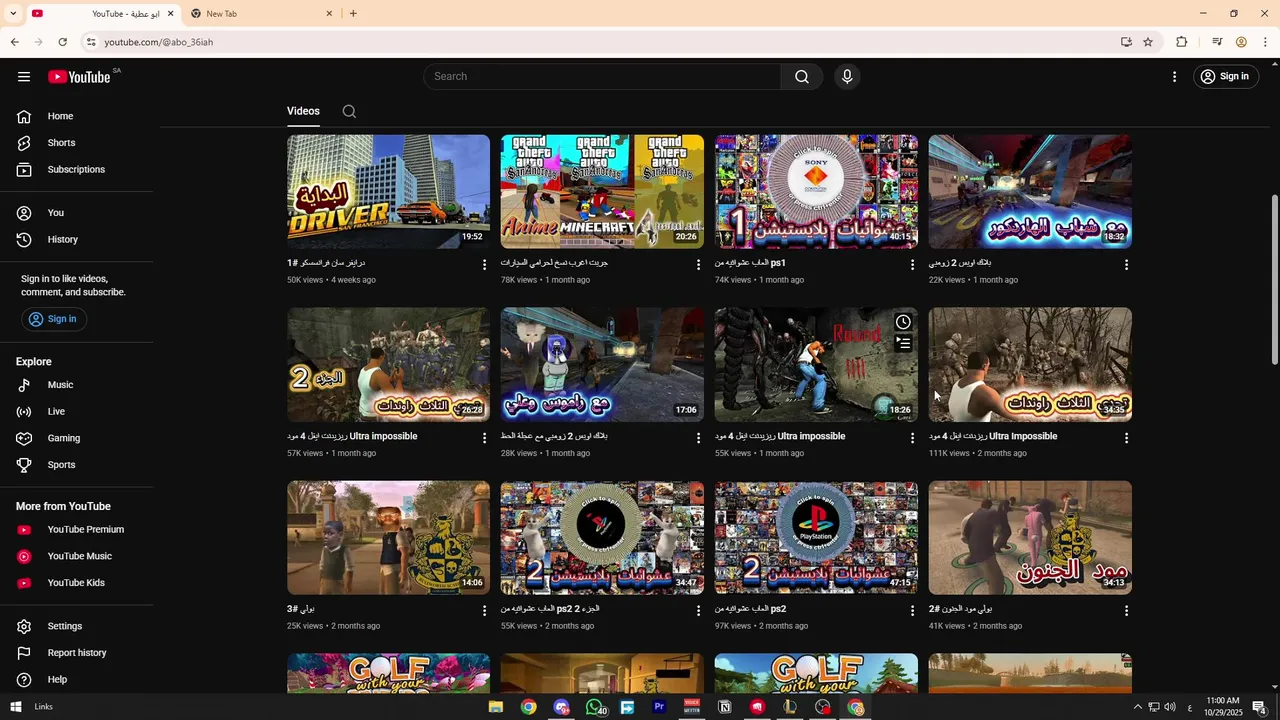Viewport: 1280px width, 720px height.
Task: Open Windows Start menu
Action: pos(15,707)
